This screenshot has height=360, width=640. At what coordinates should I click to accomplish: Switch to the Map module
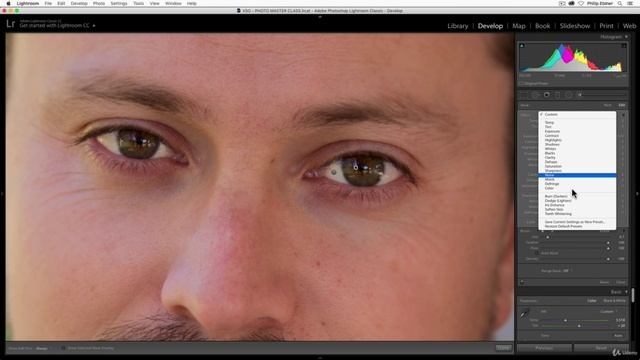(519, 26)
